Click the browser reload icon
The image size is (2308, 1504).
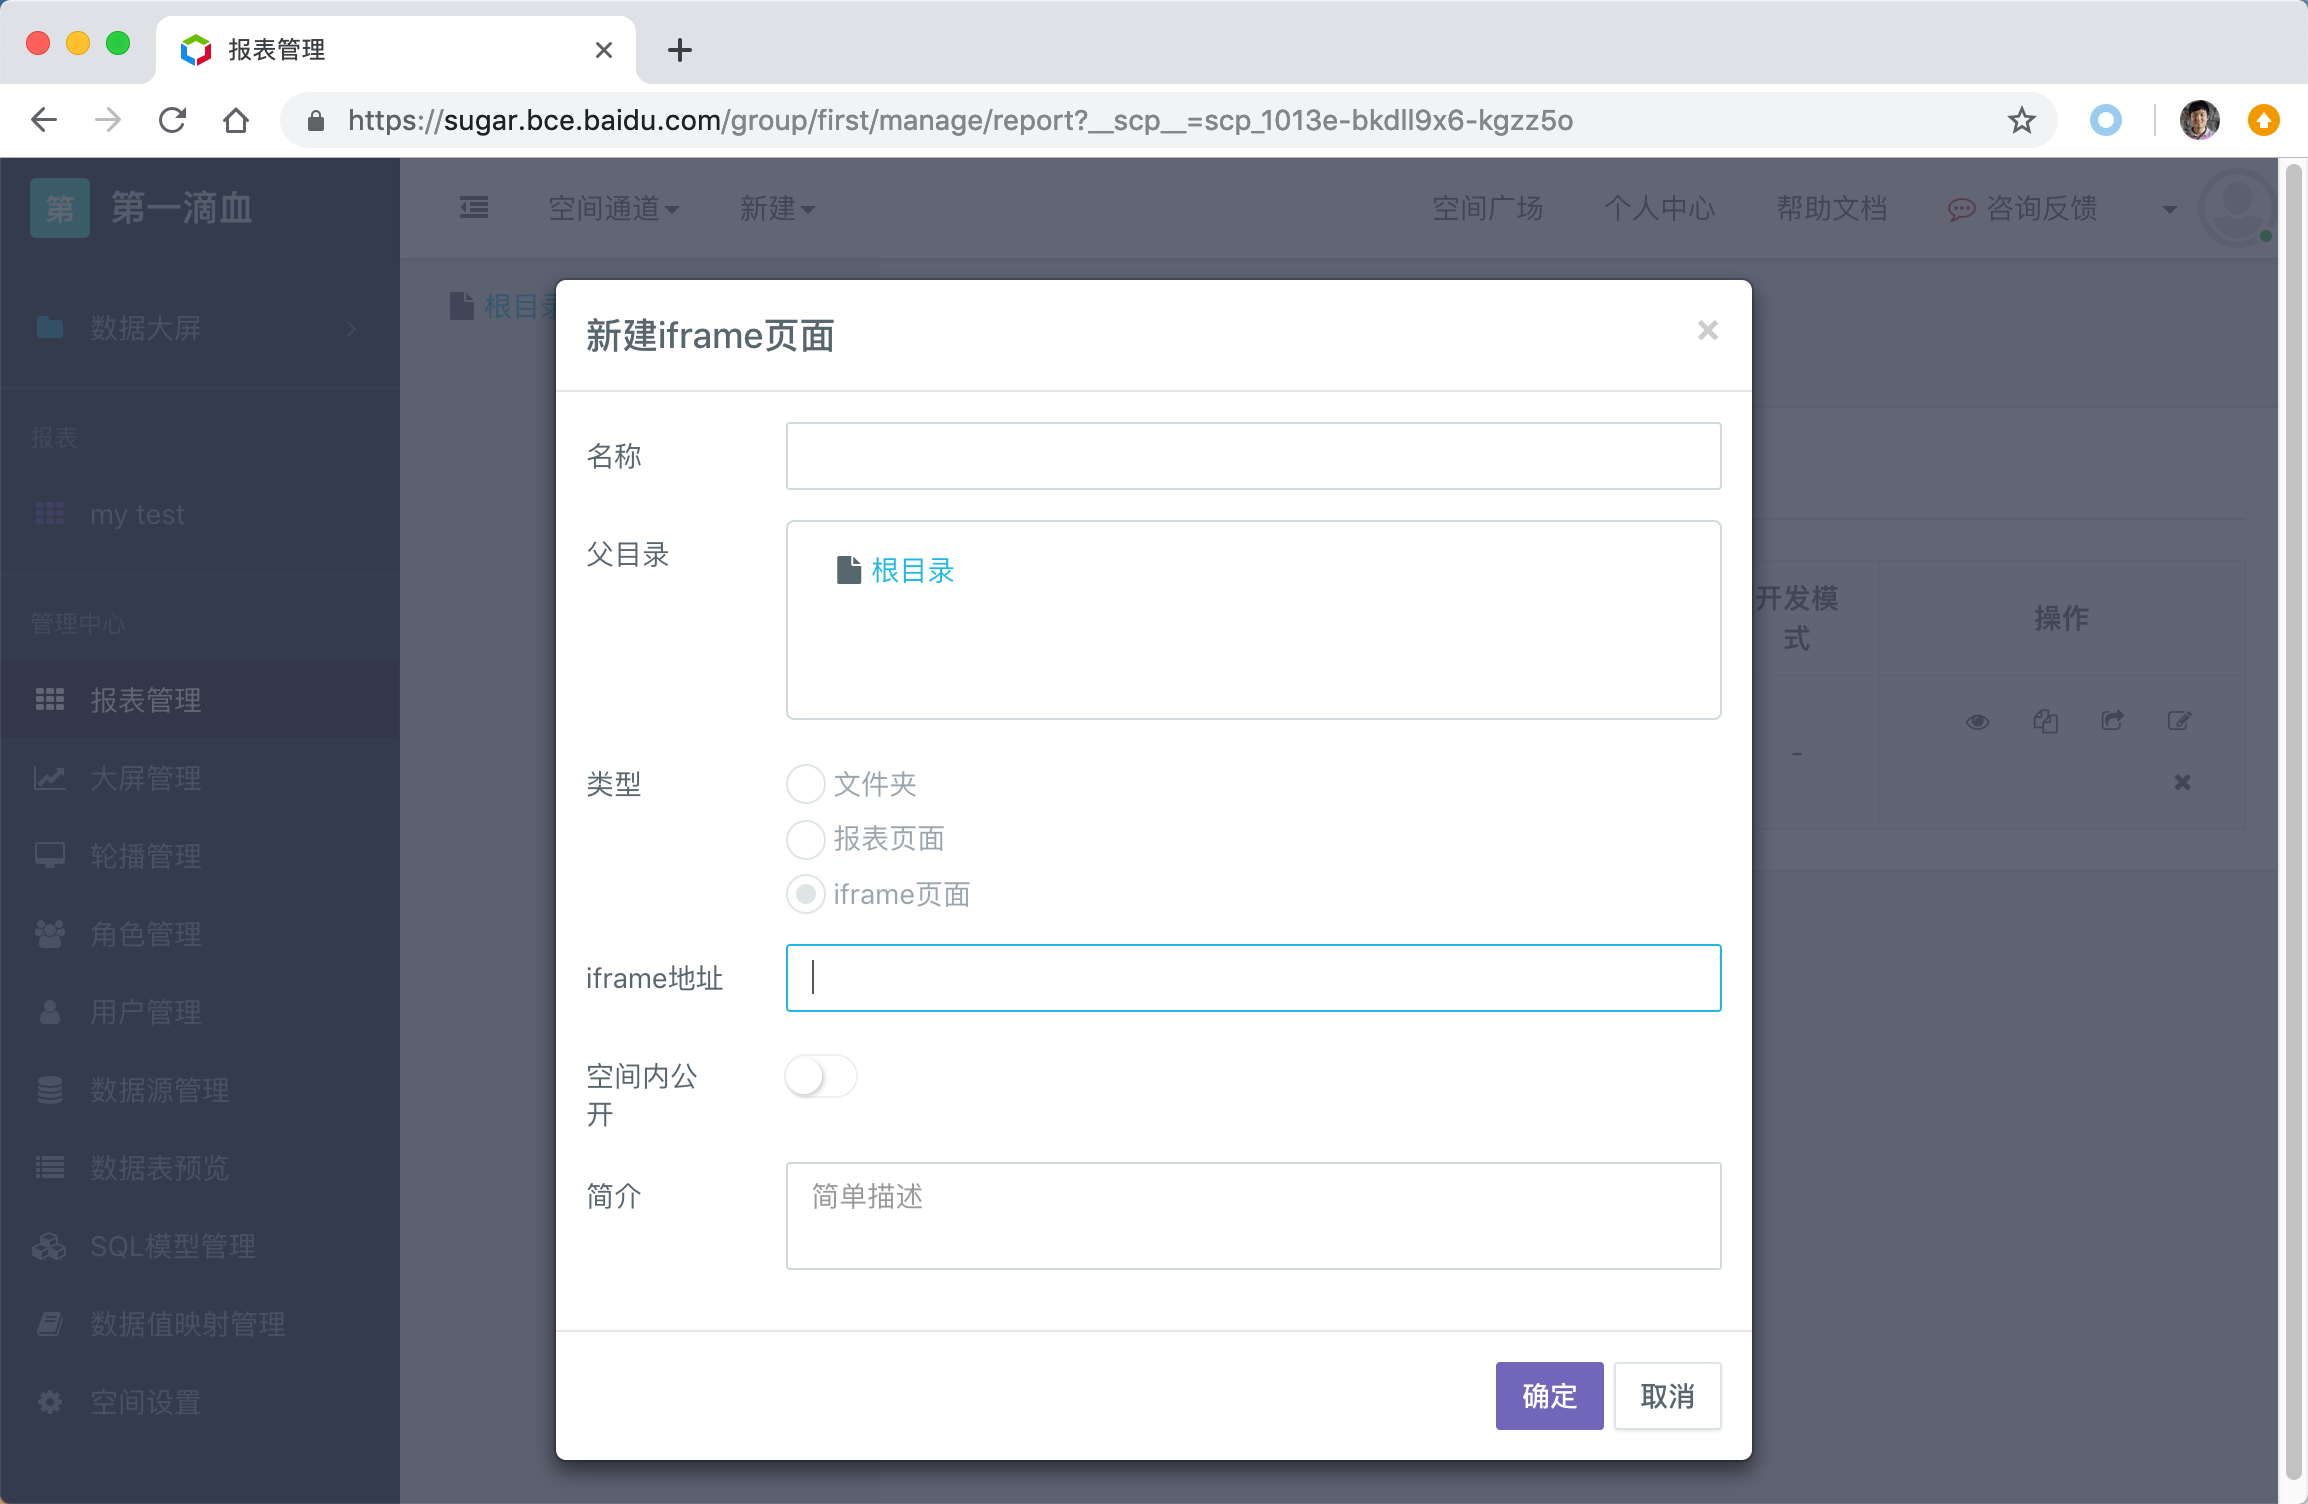click(x=173, y=121)
